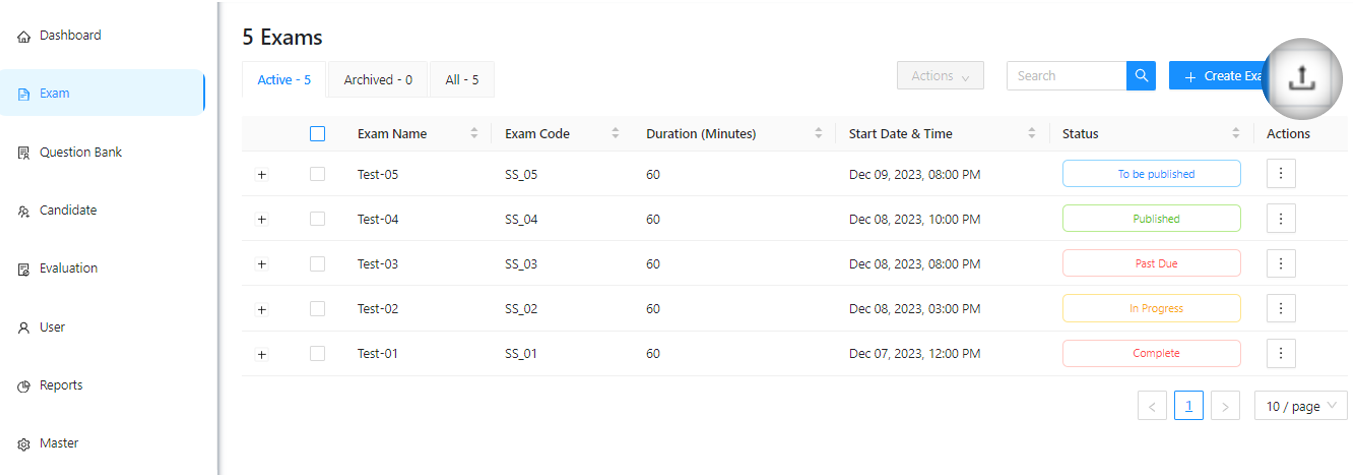Click Dec 09, 2023, 08:00 PM date

click(914, 175)
